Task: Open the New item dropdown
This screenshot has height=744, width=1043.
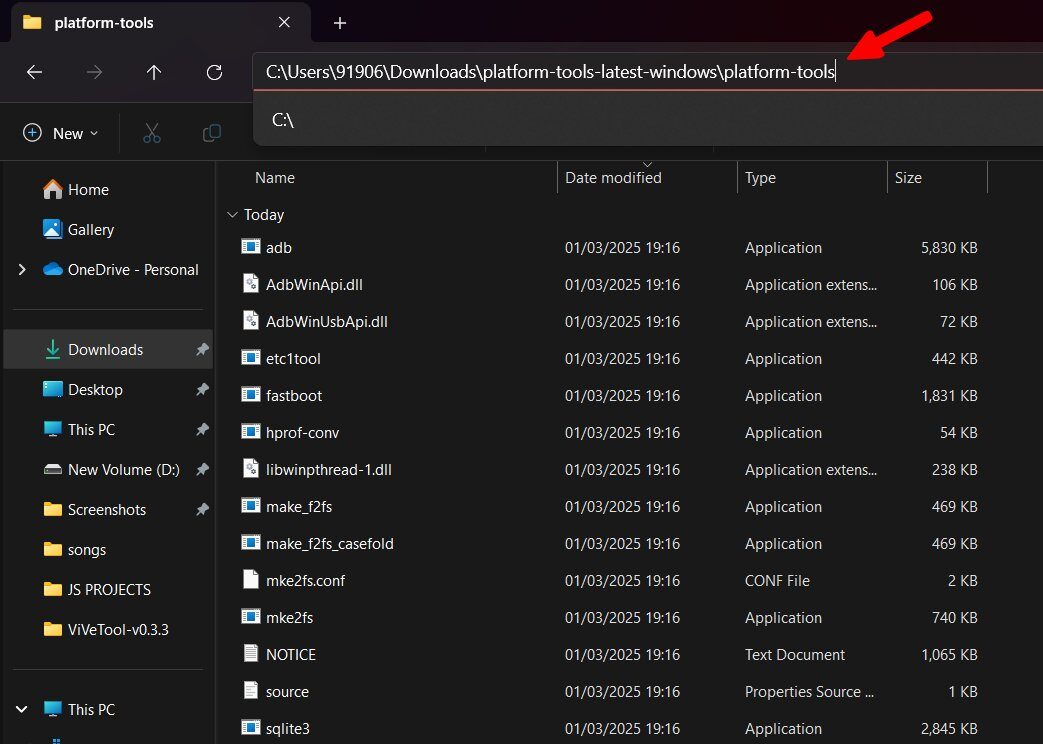Action: coord(61,133)
